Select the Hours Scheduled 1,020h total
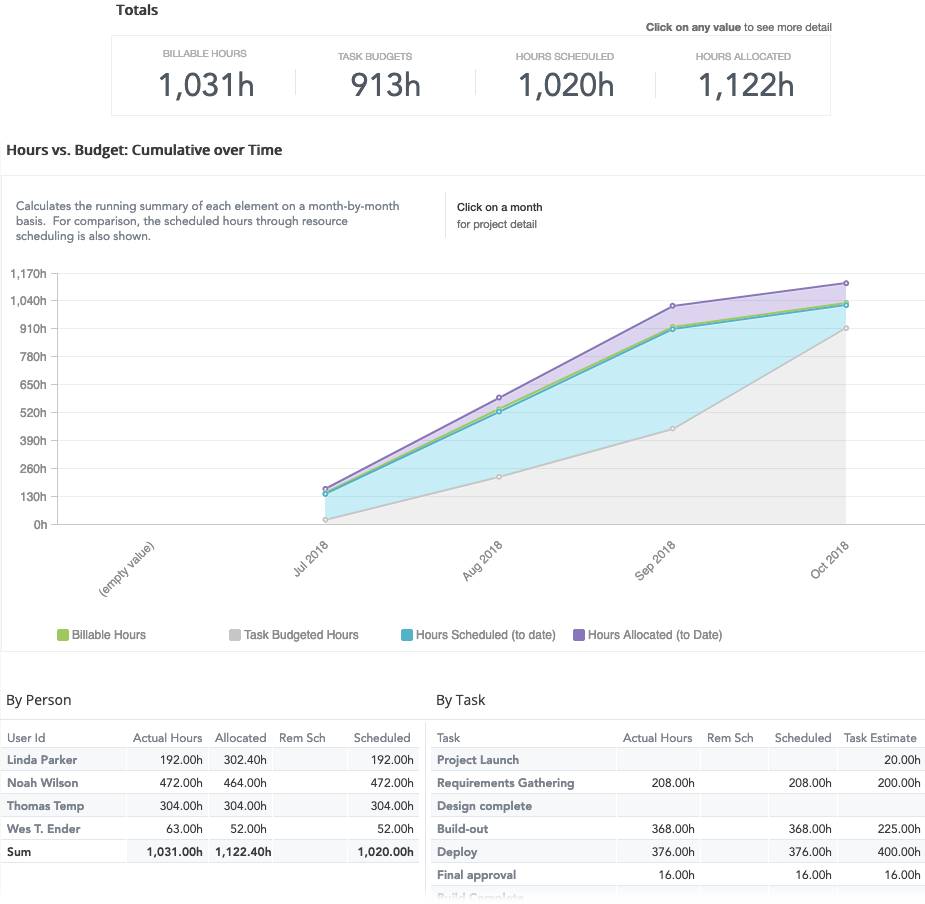Screen dimensions: 925x904 [x=565, y=86]
